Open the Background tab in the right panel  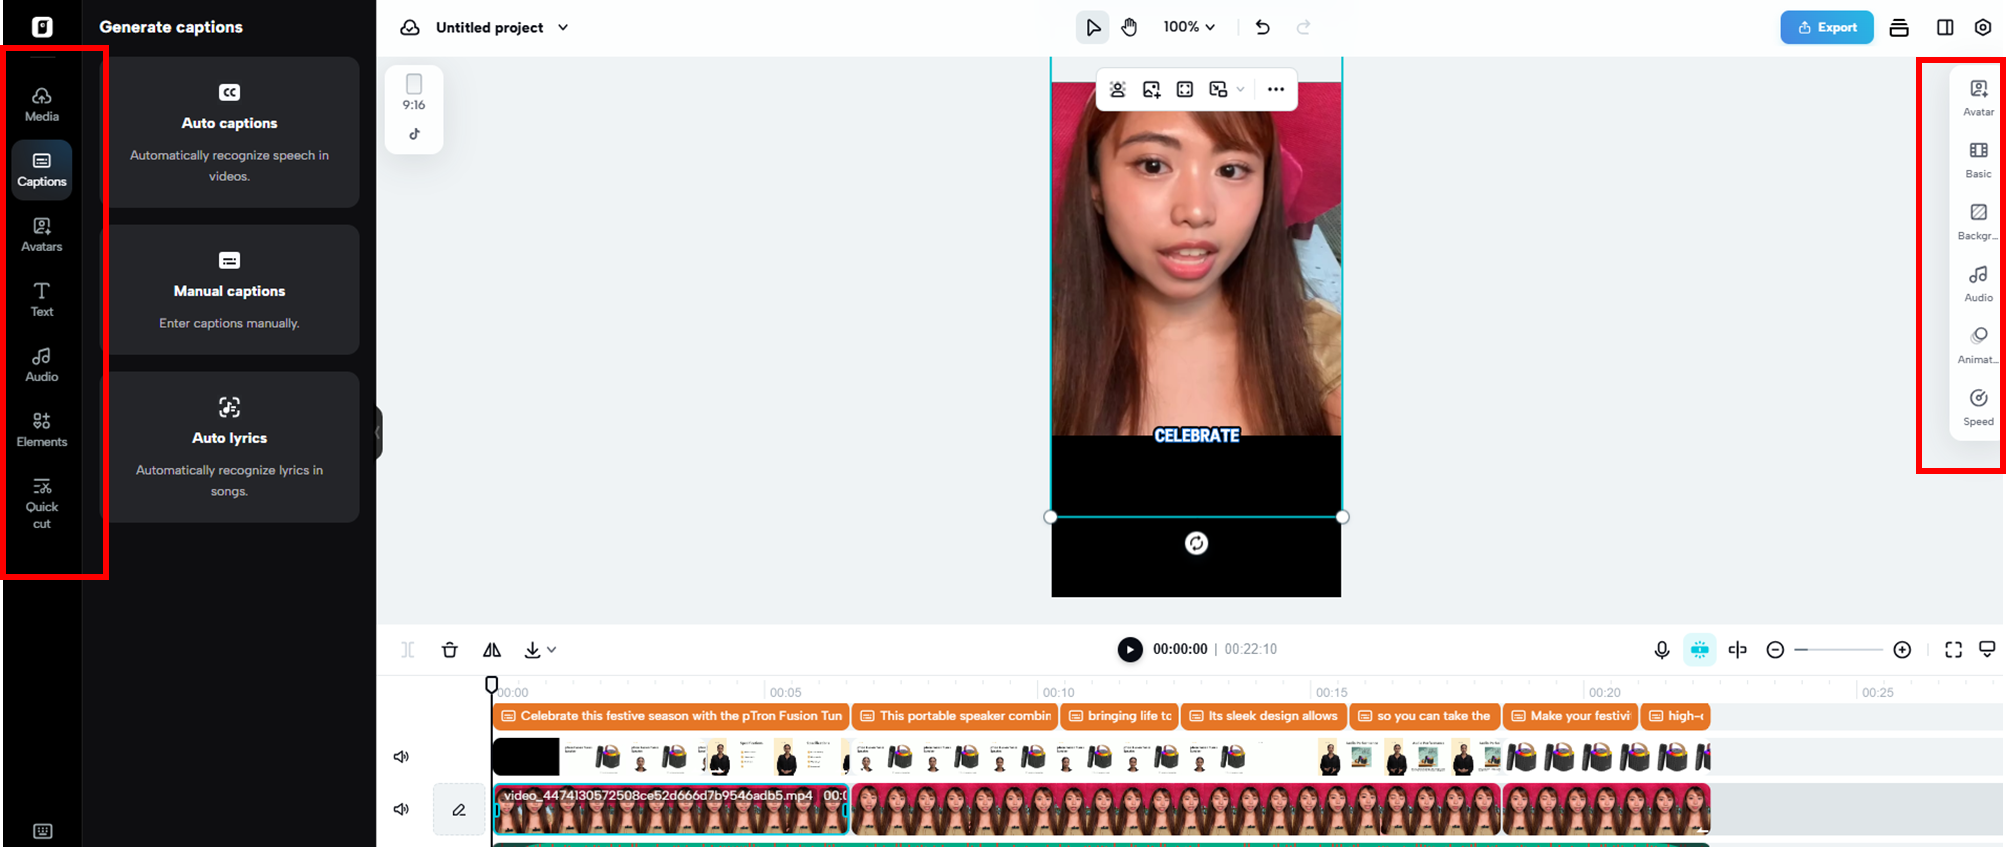[x=1978, y=222]
